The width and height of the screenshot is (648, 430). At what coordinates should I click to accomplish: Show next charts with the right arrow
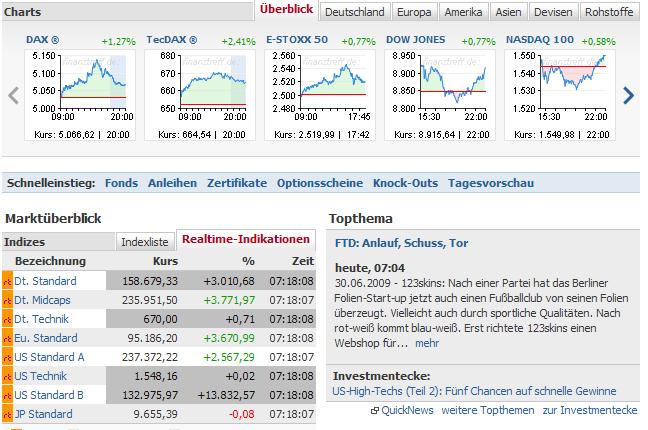coord(628,96)
